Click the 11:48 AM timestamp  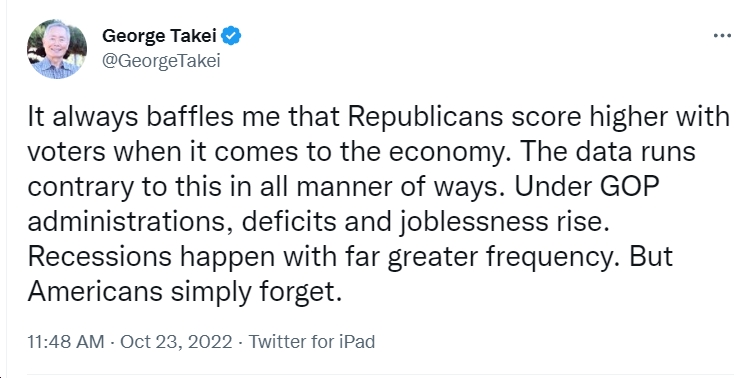66,342
